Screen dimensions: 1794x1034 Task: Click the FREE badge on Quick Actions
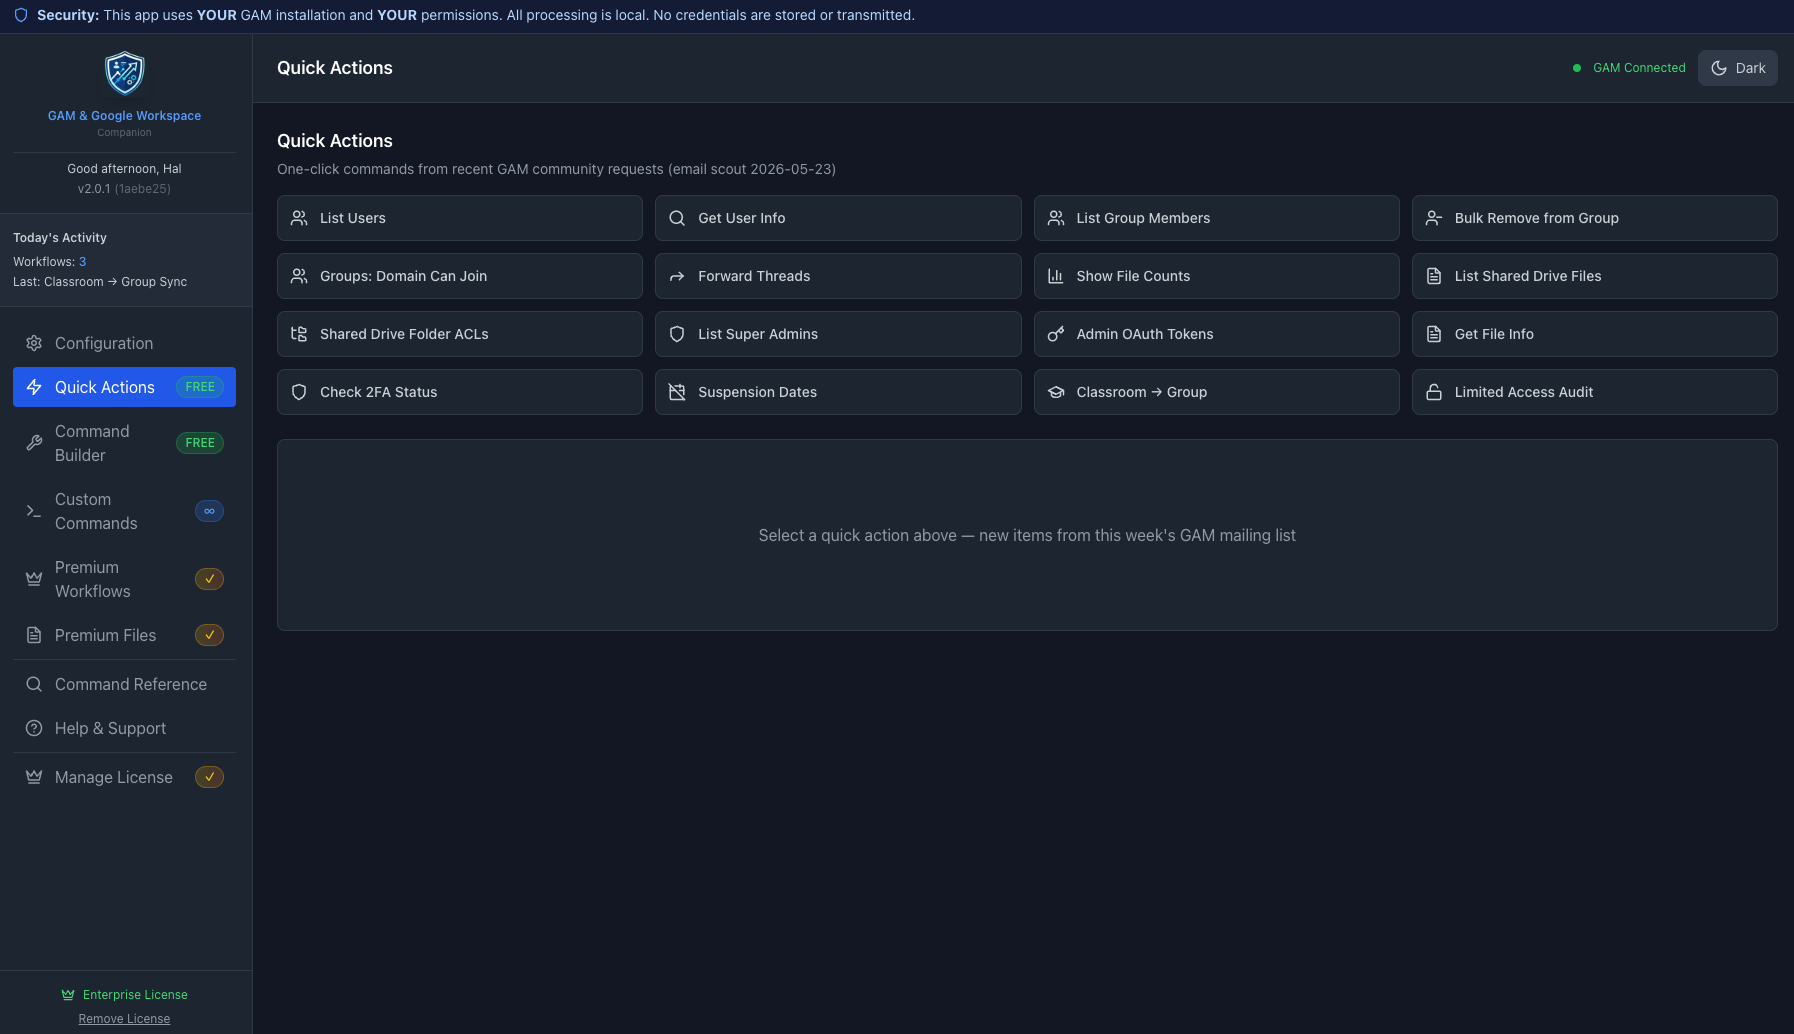[x=200, y=387]
